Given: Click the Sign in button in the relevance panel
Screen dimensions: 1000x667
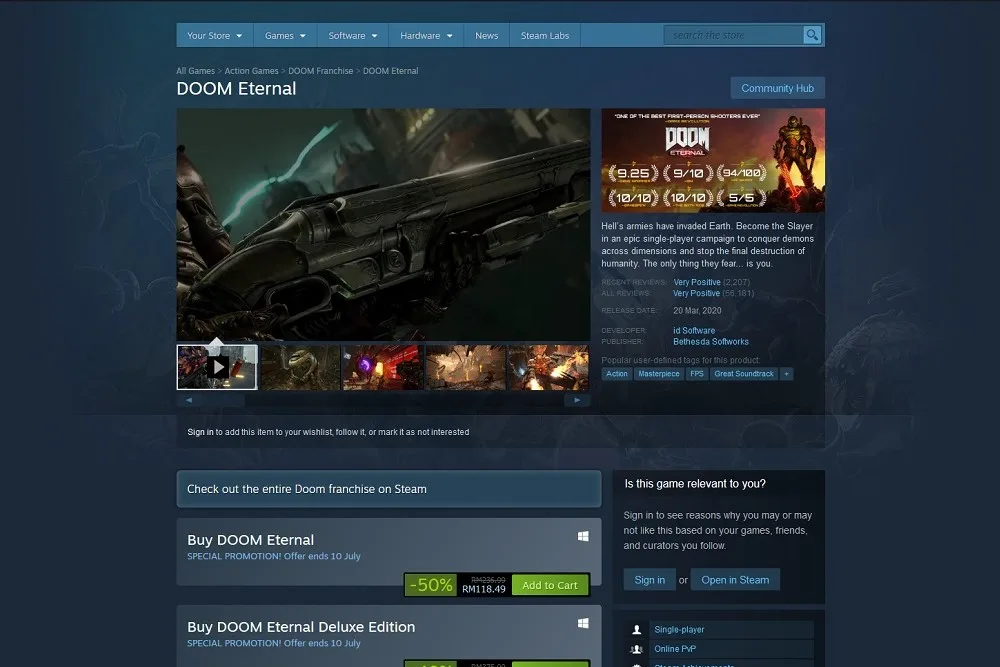Looking at the screenshot, I should point(649,580).
